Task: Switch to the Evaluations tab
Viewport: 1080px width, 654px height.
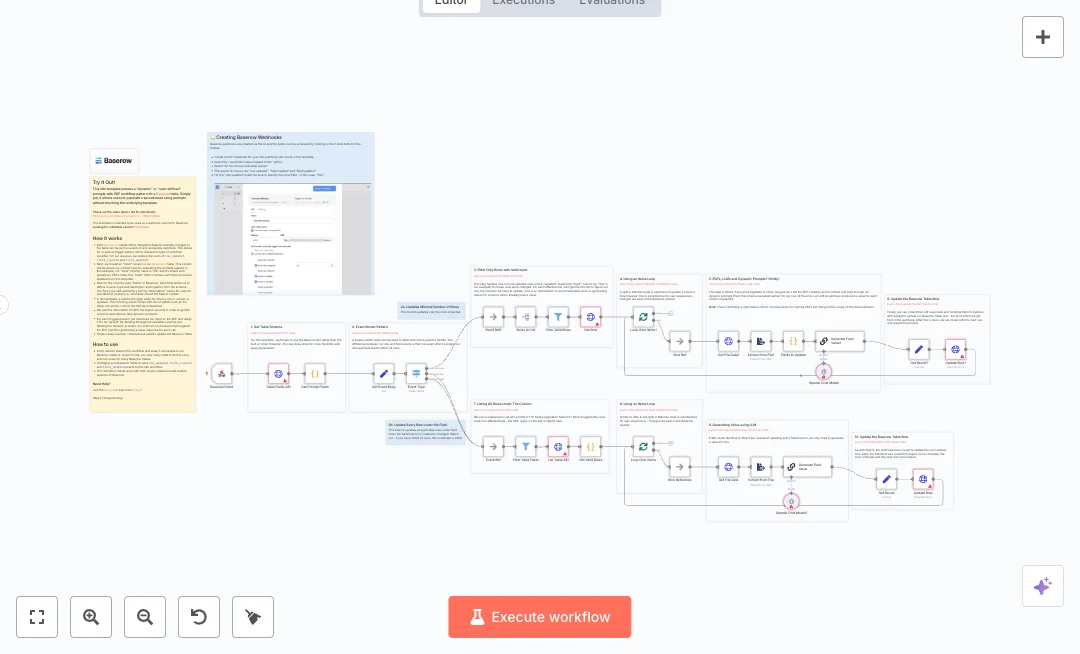Action: coord(612,3)
